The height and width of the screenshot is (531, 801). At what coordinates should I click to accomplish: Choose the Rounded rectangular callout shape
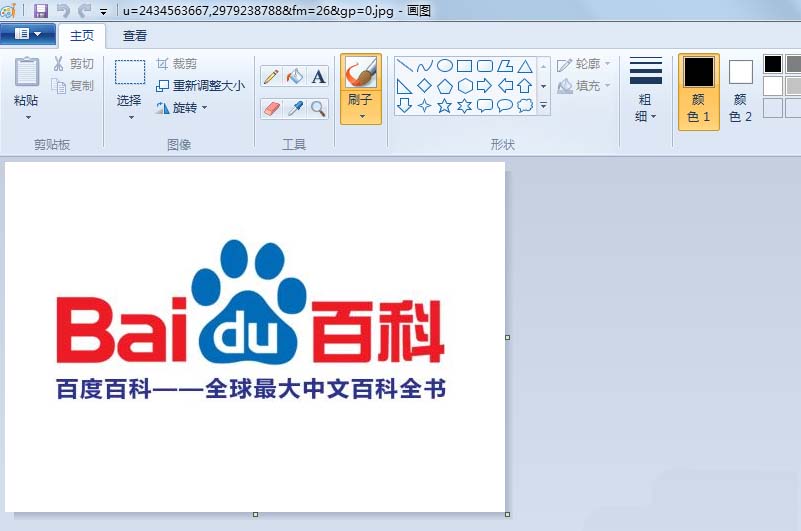click(485, 106)
